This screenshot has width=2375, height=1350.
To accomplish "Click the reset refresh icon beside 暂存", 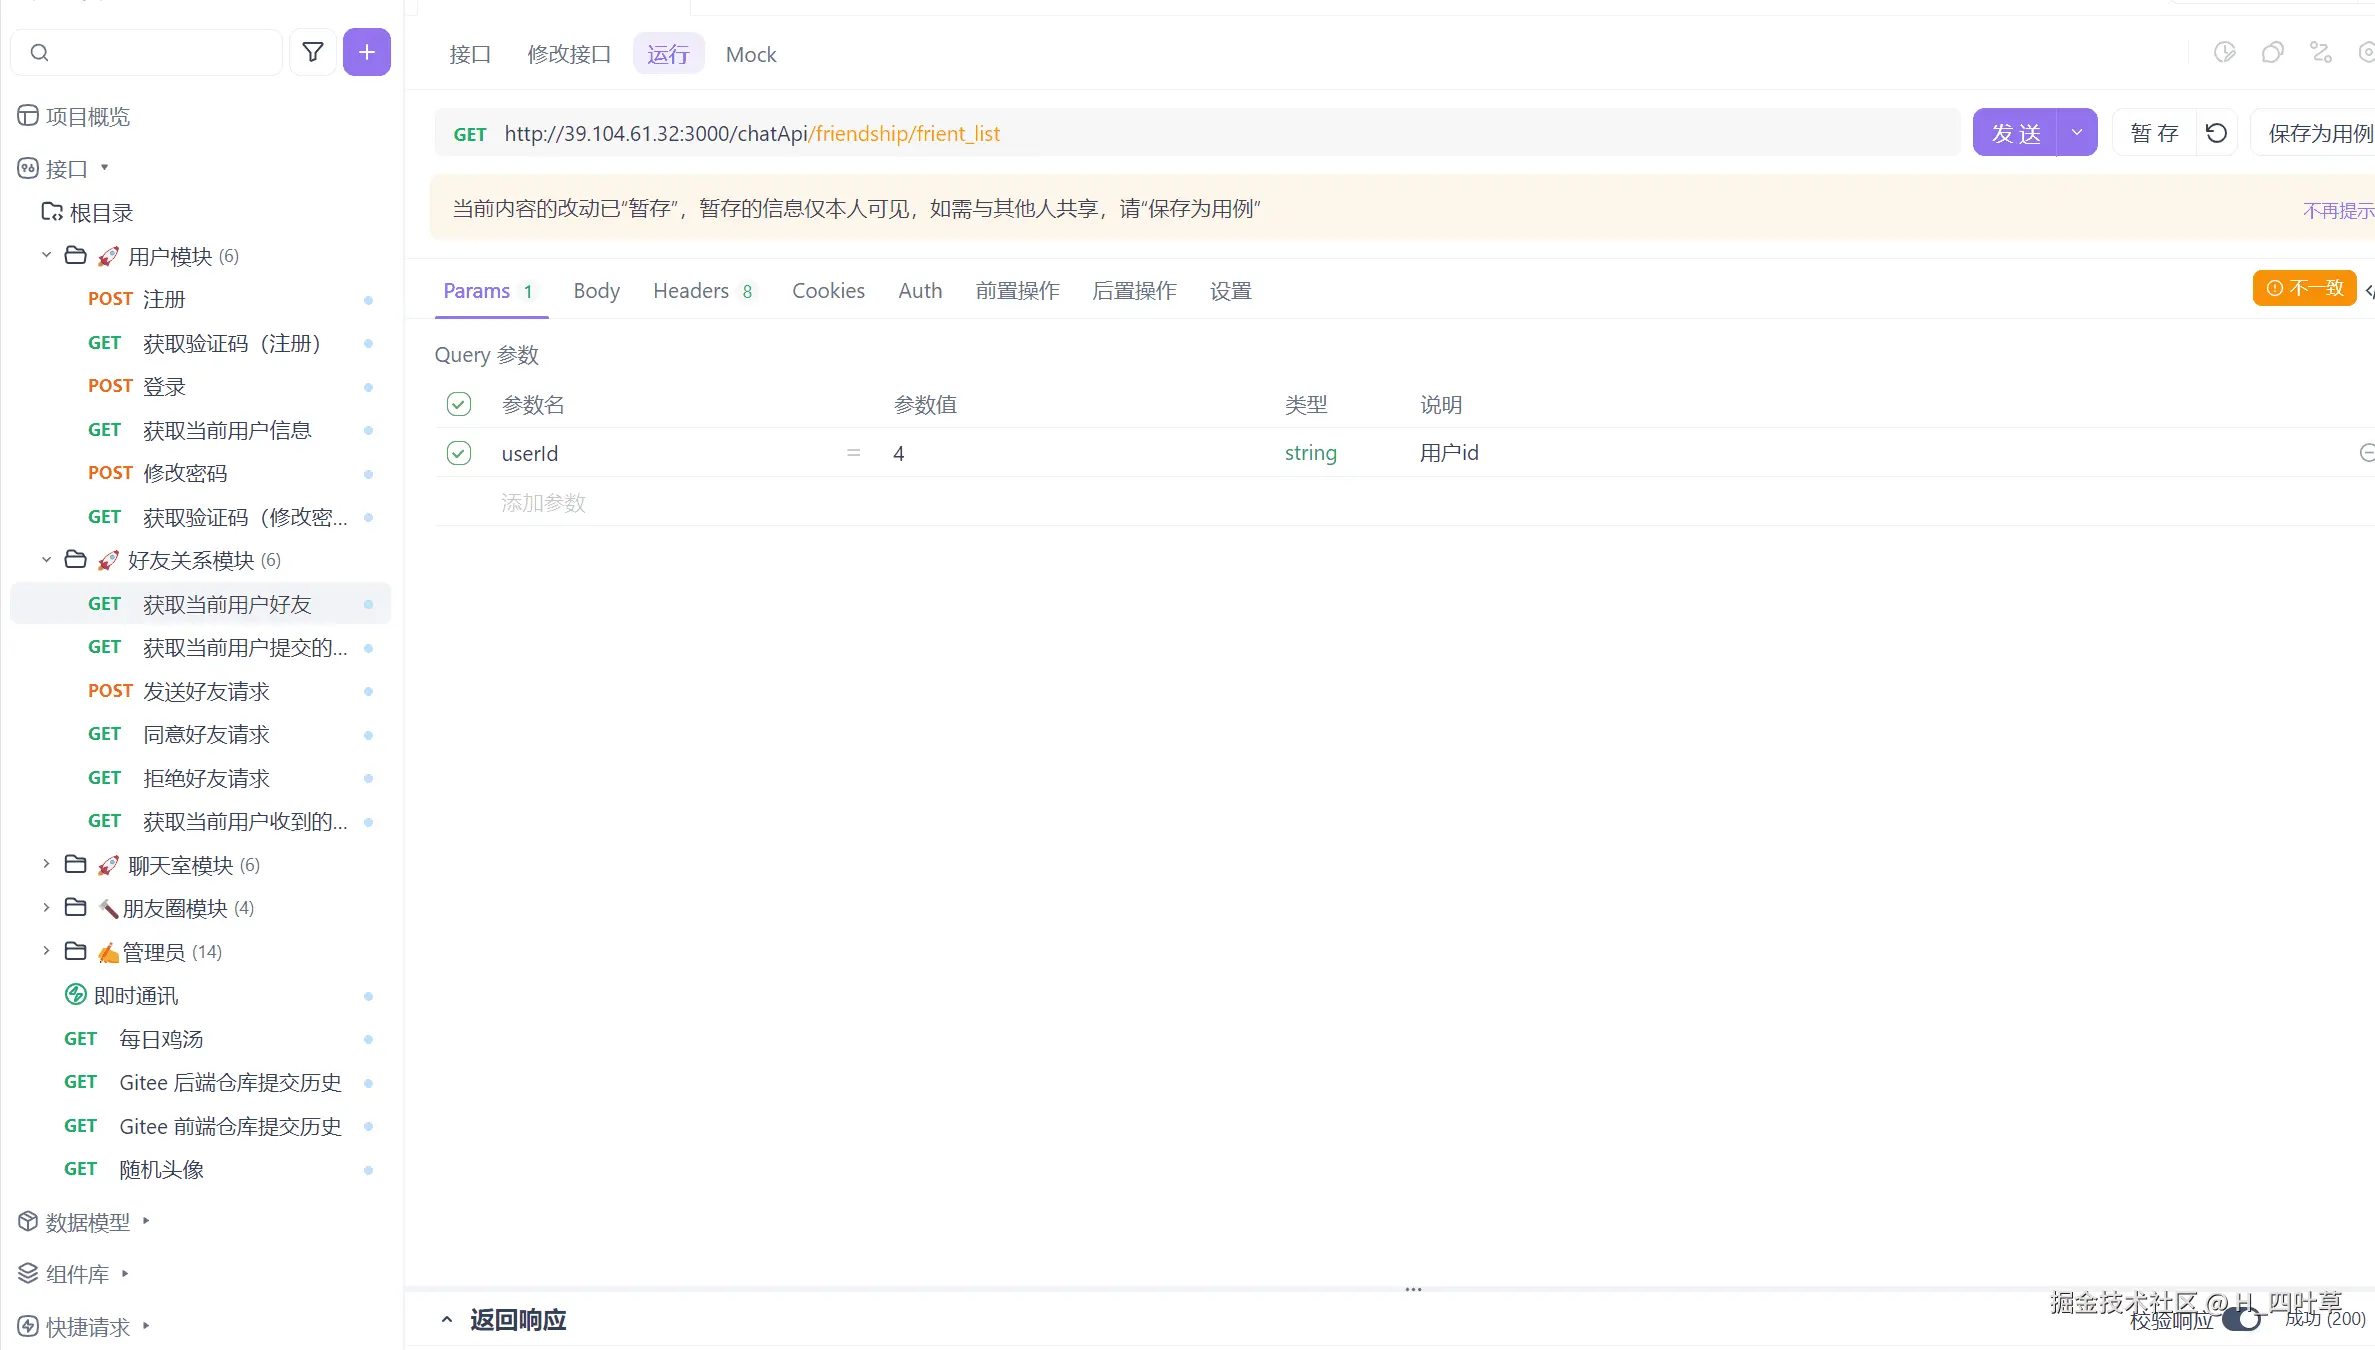I will pyautogui.click(x=2216, y=133).
